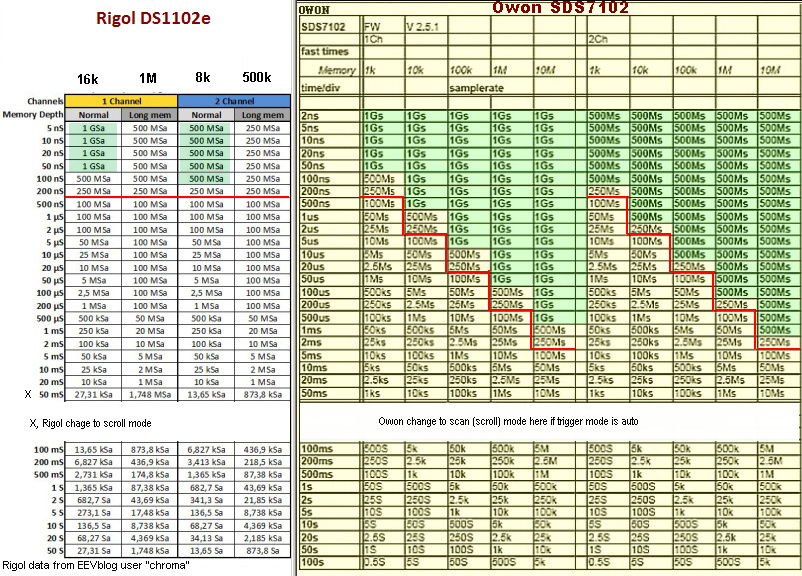Screen dimensions: 802x576
Task: Click the Owon scan (scroll) mode note text
Action: (x=508, y=422)
